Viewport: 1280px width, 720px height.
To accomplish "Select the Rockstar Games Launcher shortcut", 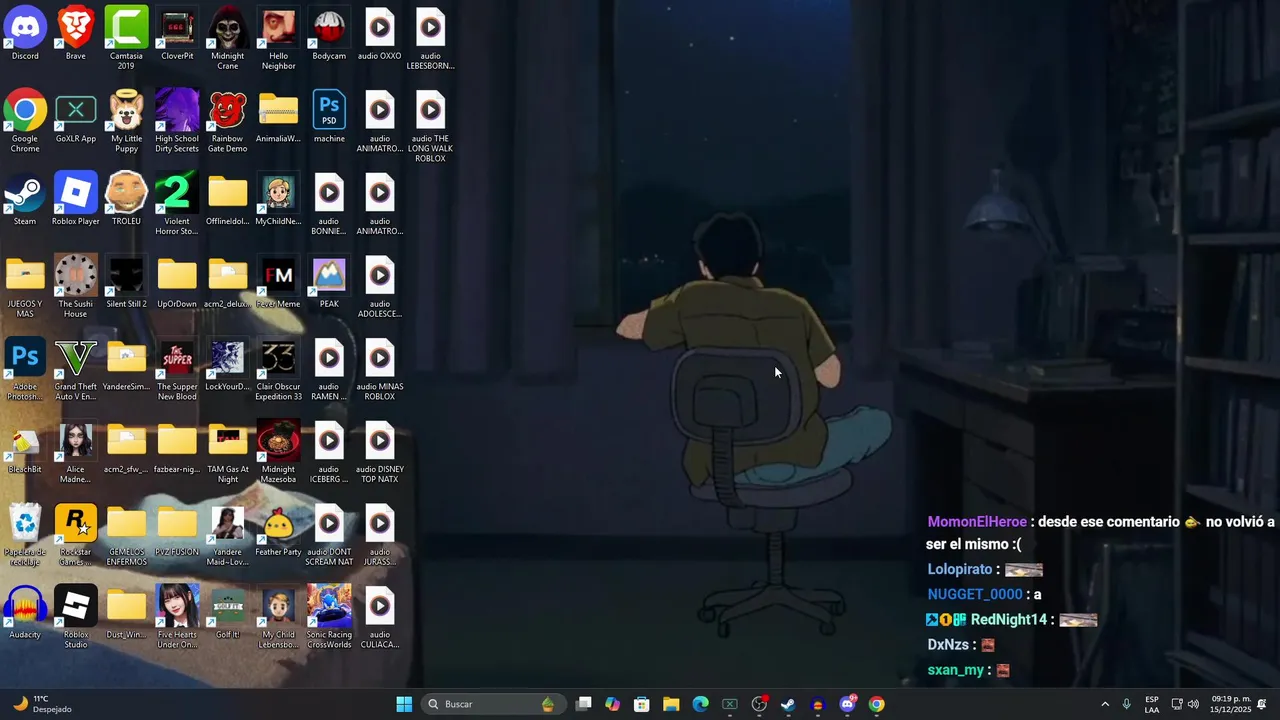I will (76, 536).
